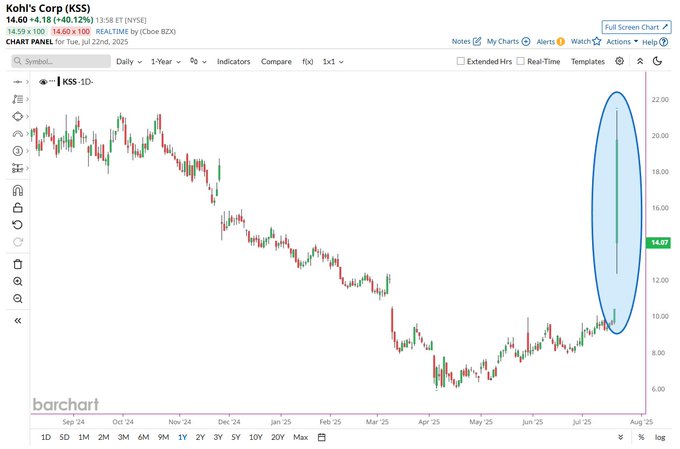Select the 5D range

click(64, 437)
